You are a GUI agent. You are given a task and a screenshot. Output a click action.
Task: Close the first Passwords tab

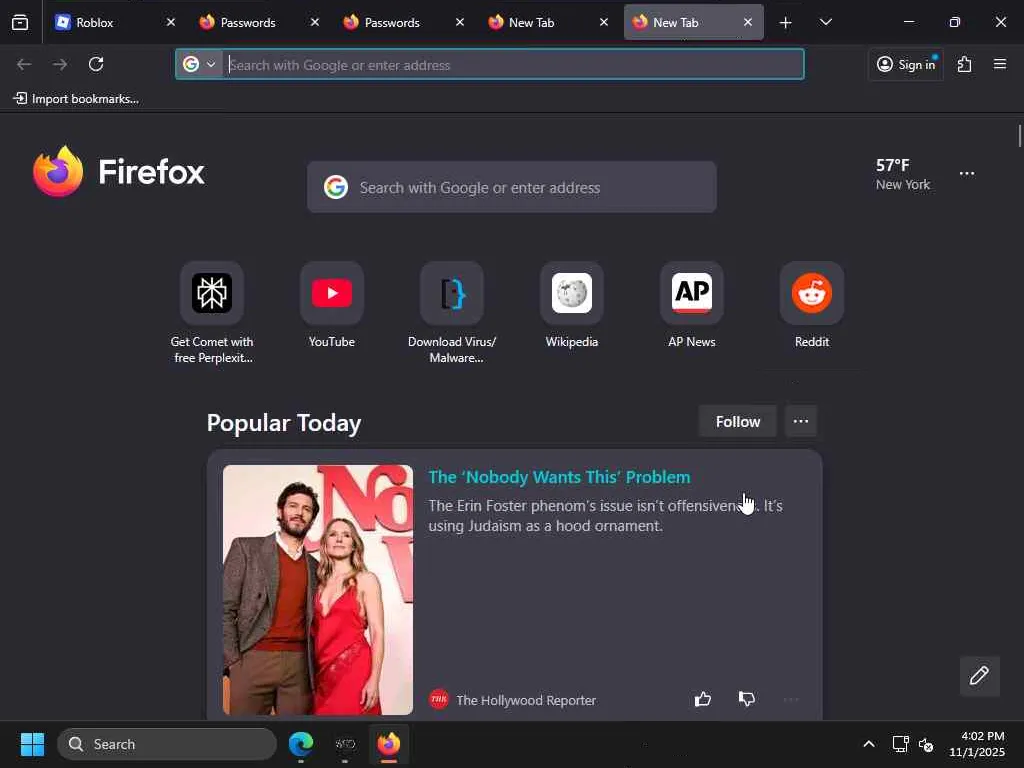coord(315,22)
